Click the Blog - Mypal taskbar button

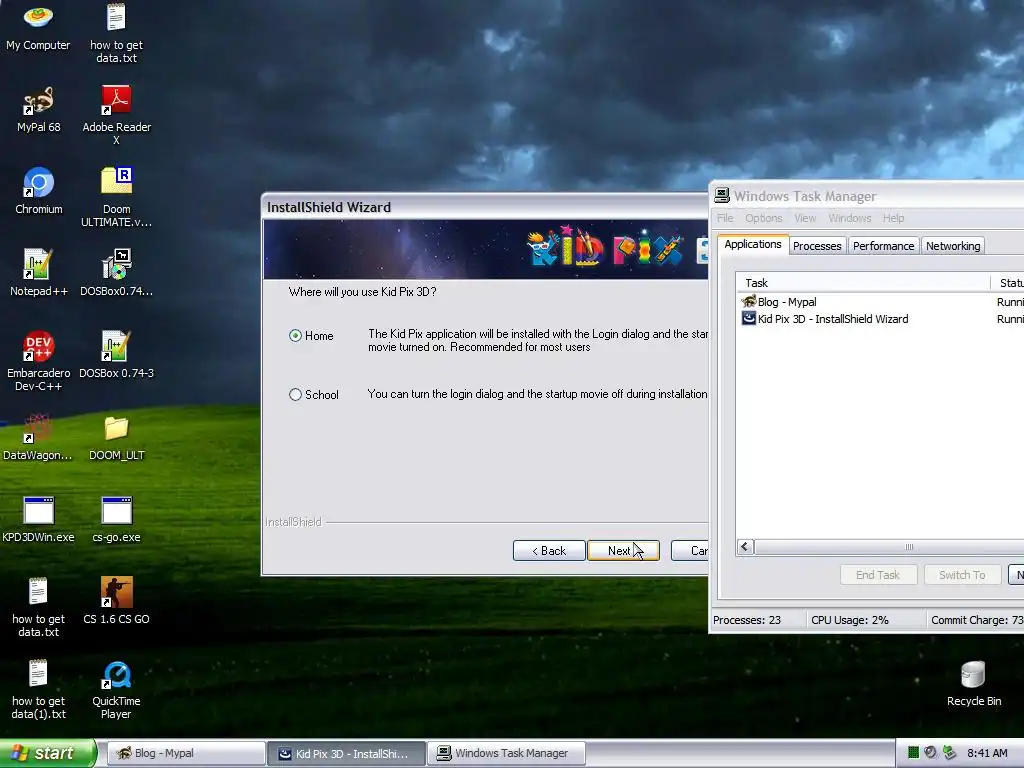[185, 753]
